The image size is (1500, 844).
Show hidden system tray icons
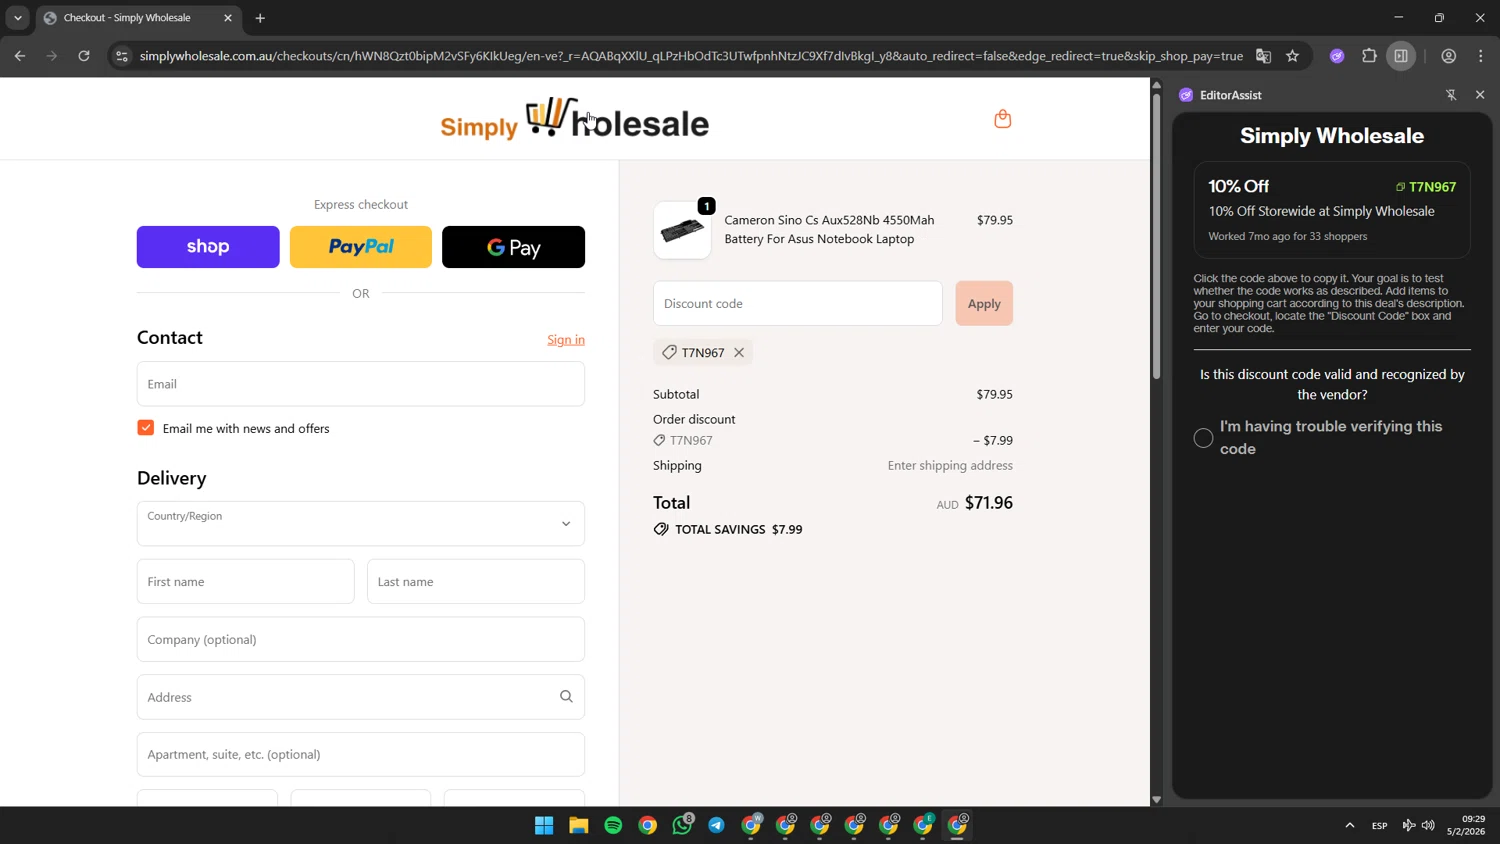click(1350, 825)
